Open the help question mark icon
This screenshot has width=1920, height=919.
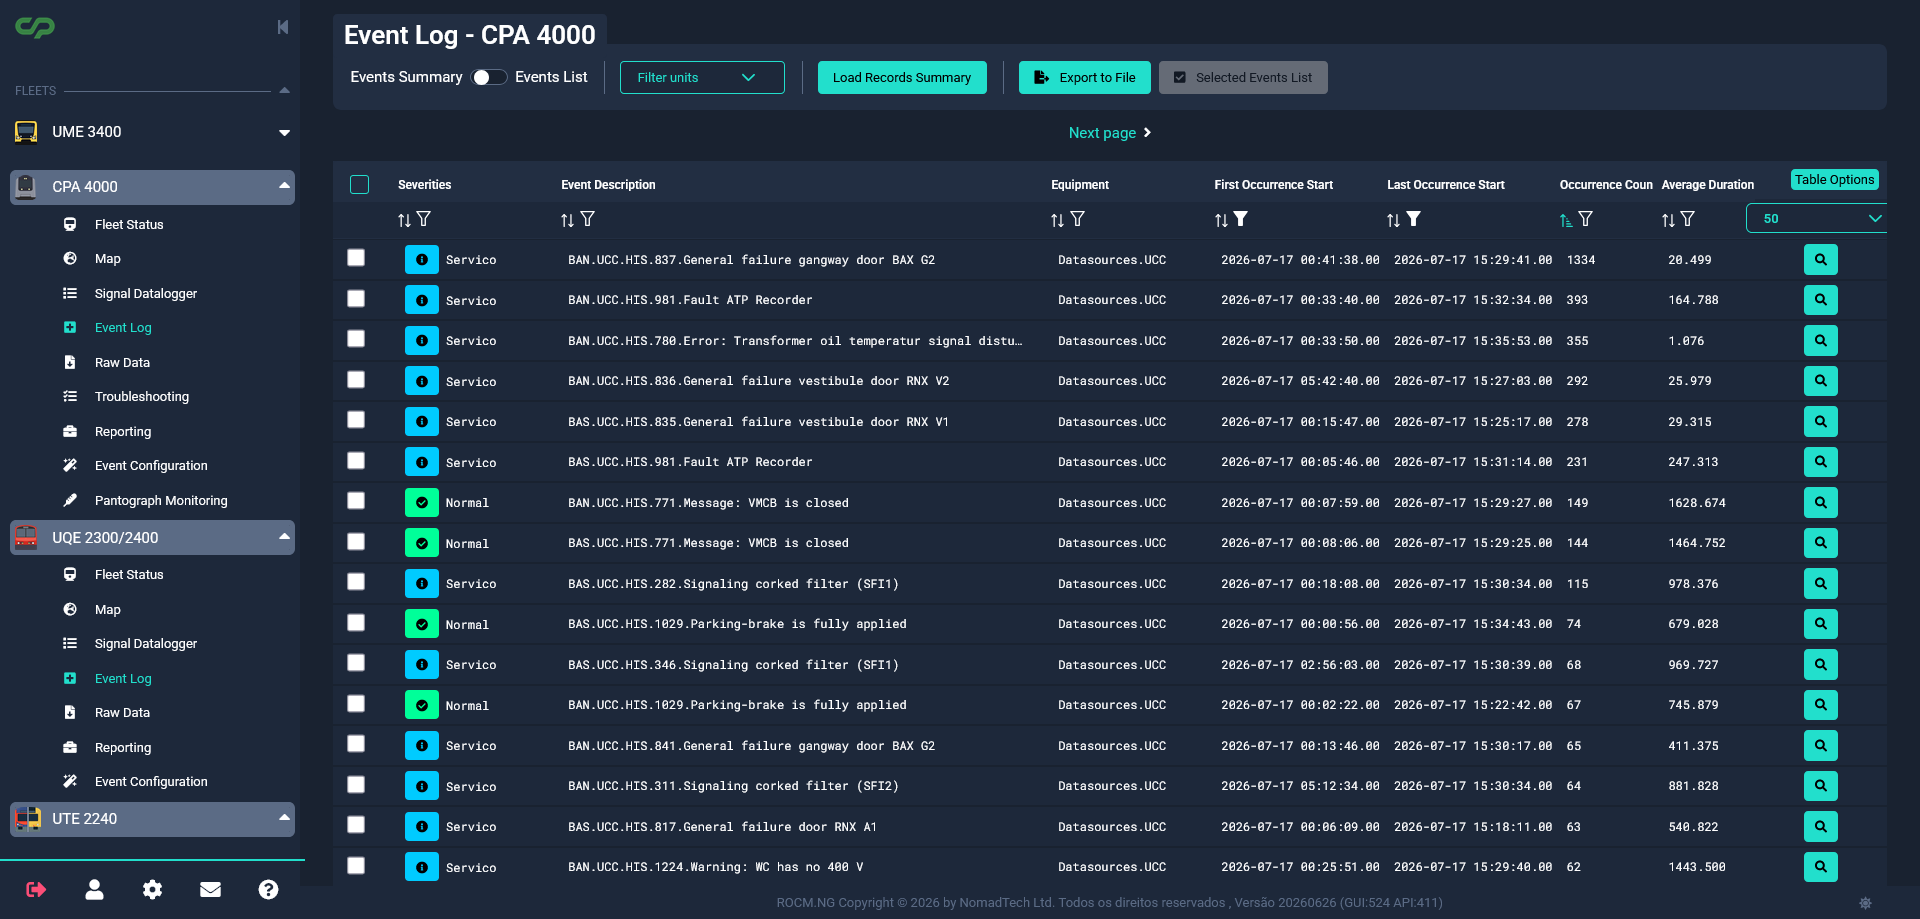click(268, 889)
